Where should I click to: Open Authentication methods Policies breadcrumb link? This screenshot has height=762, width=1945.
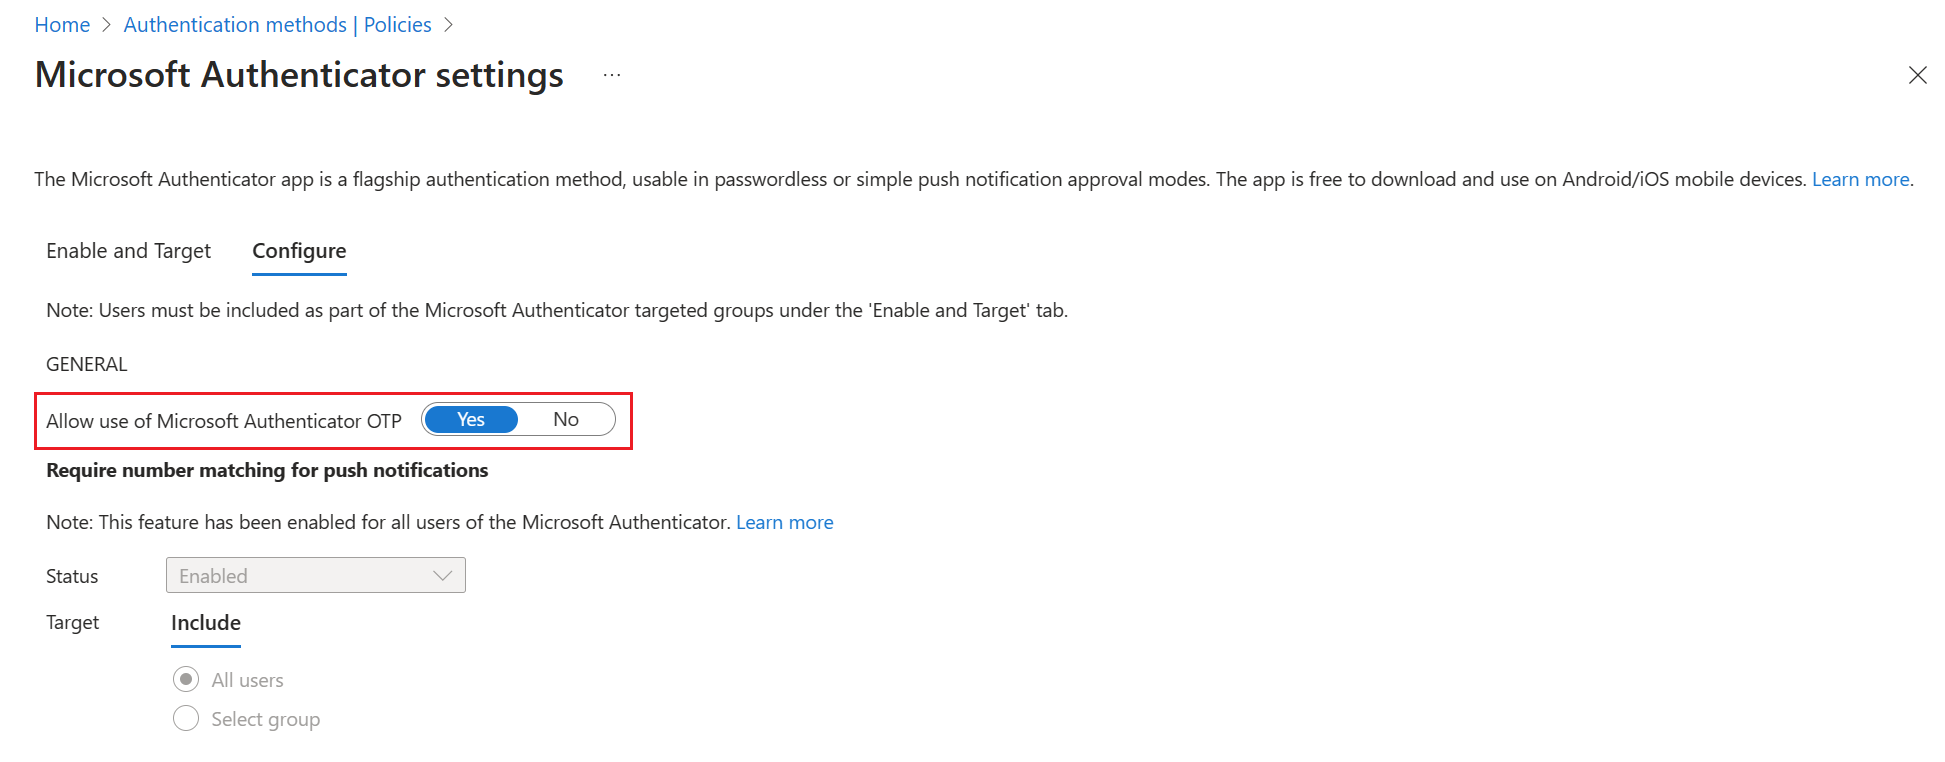pos(277,24)
